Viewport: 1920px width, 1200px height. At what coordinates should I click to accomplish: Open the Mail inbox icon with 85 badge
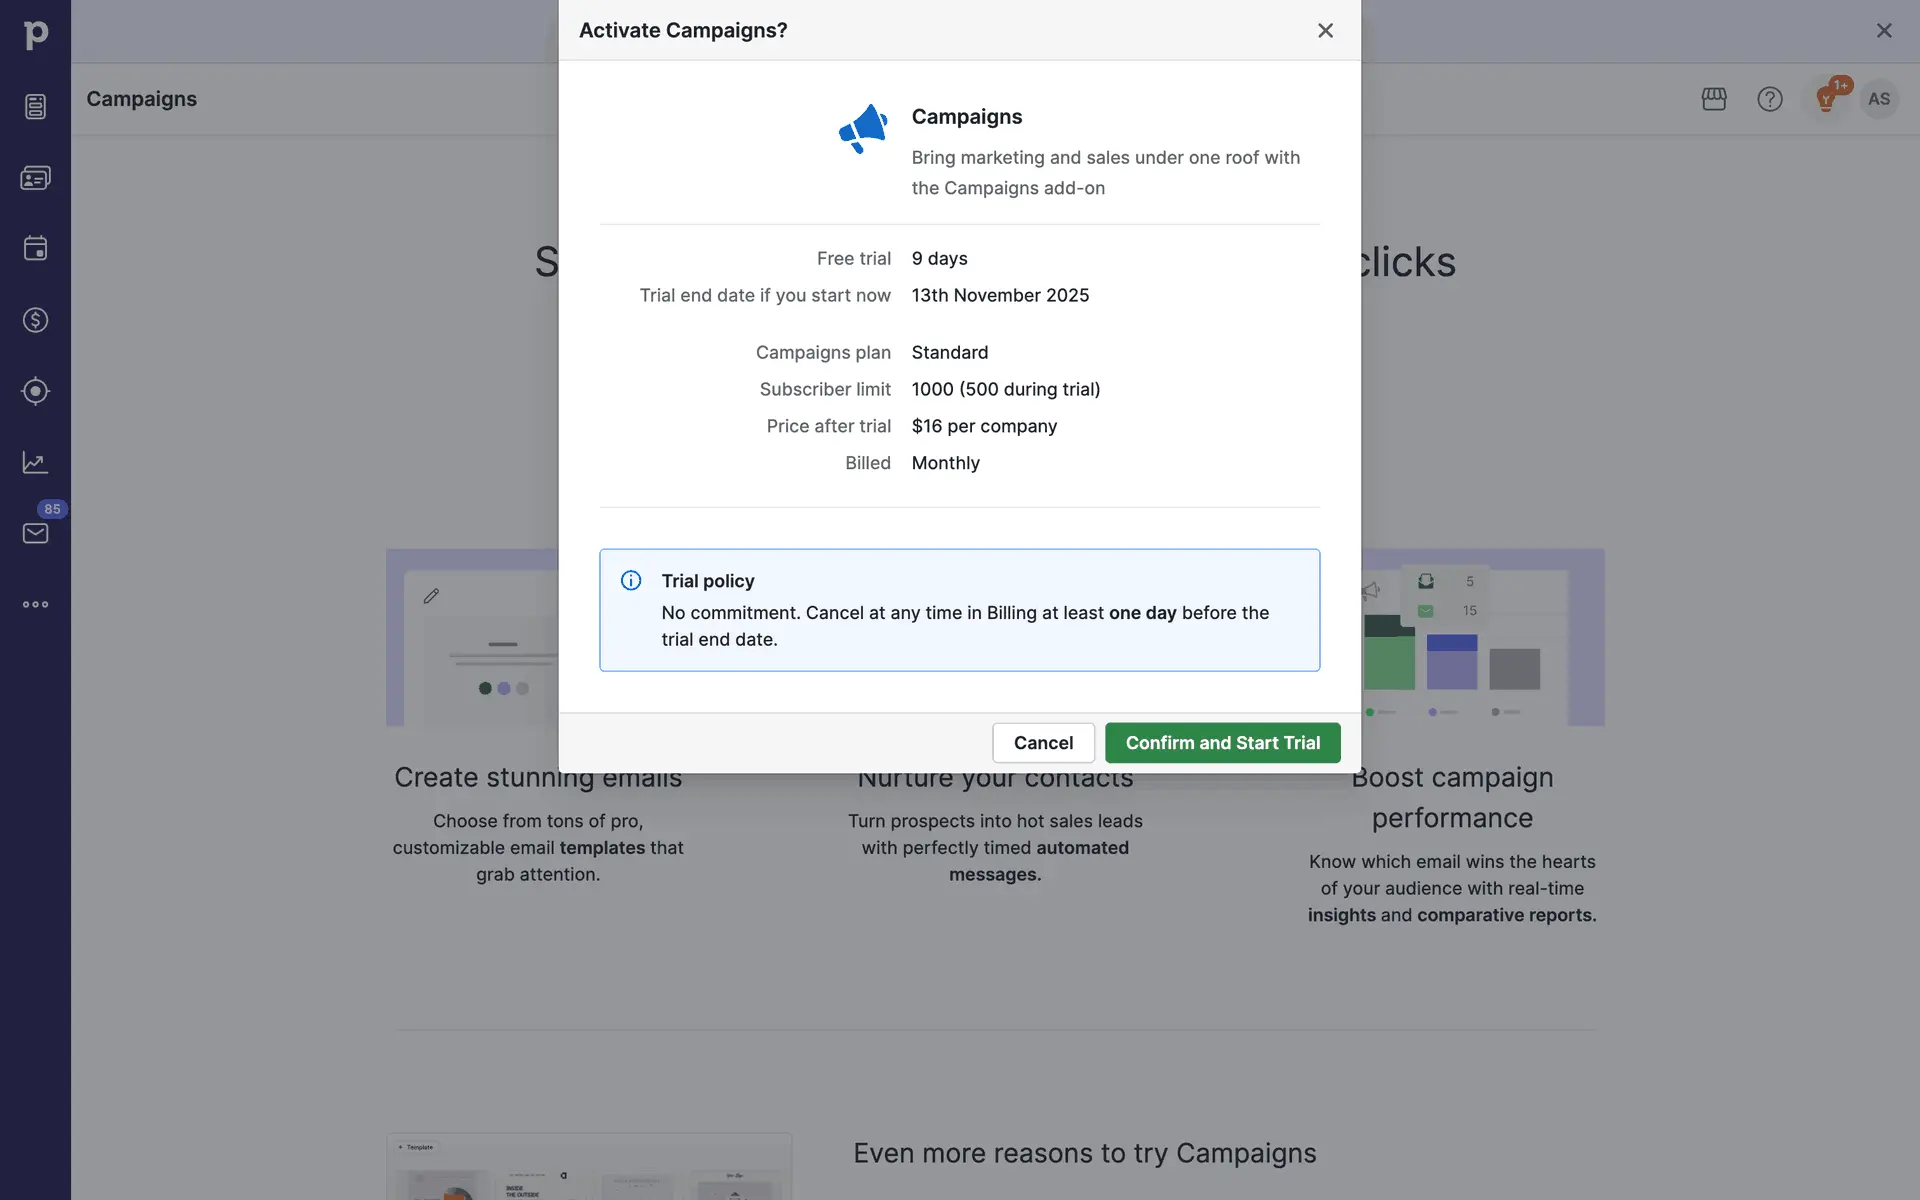coord(35,533)
